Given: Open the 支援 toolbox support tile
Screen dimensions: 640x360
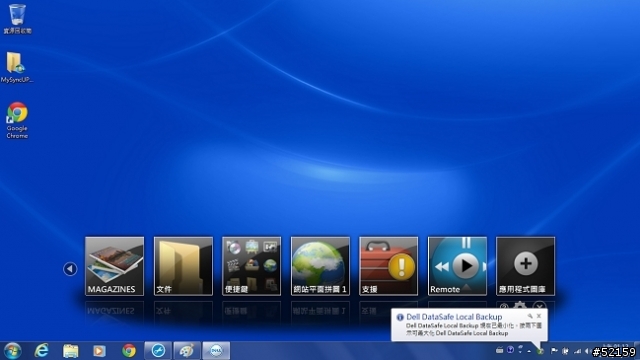Looking at the screenshot, I should coord(389,266).
